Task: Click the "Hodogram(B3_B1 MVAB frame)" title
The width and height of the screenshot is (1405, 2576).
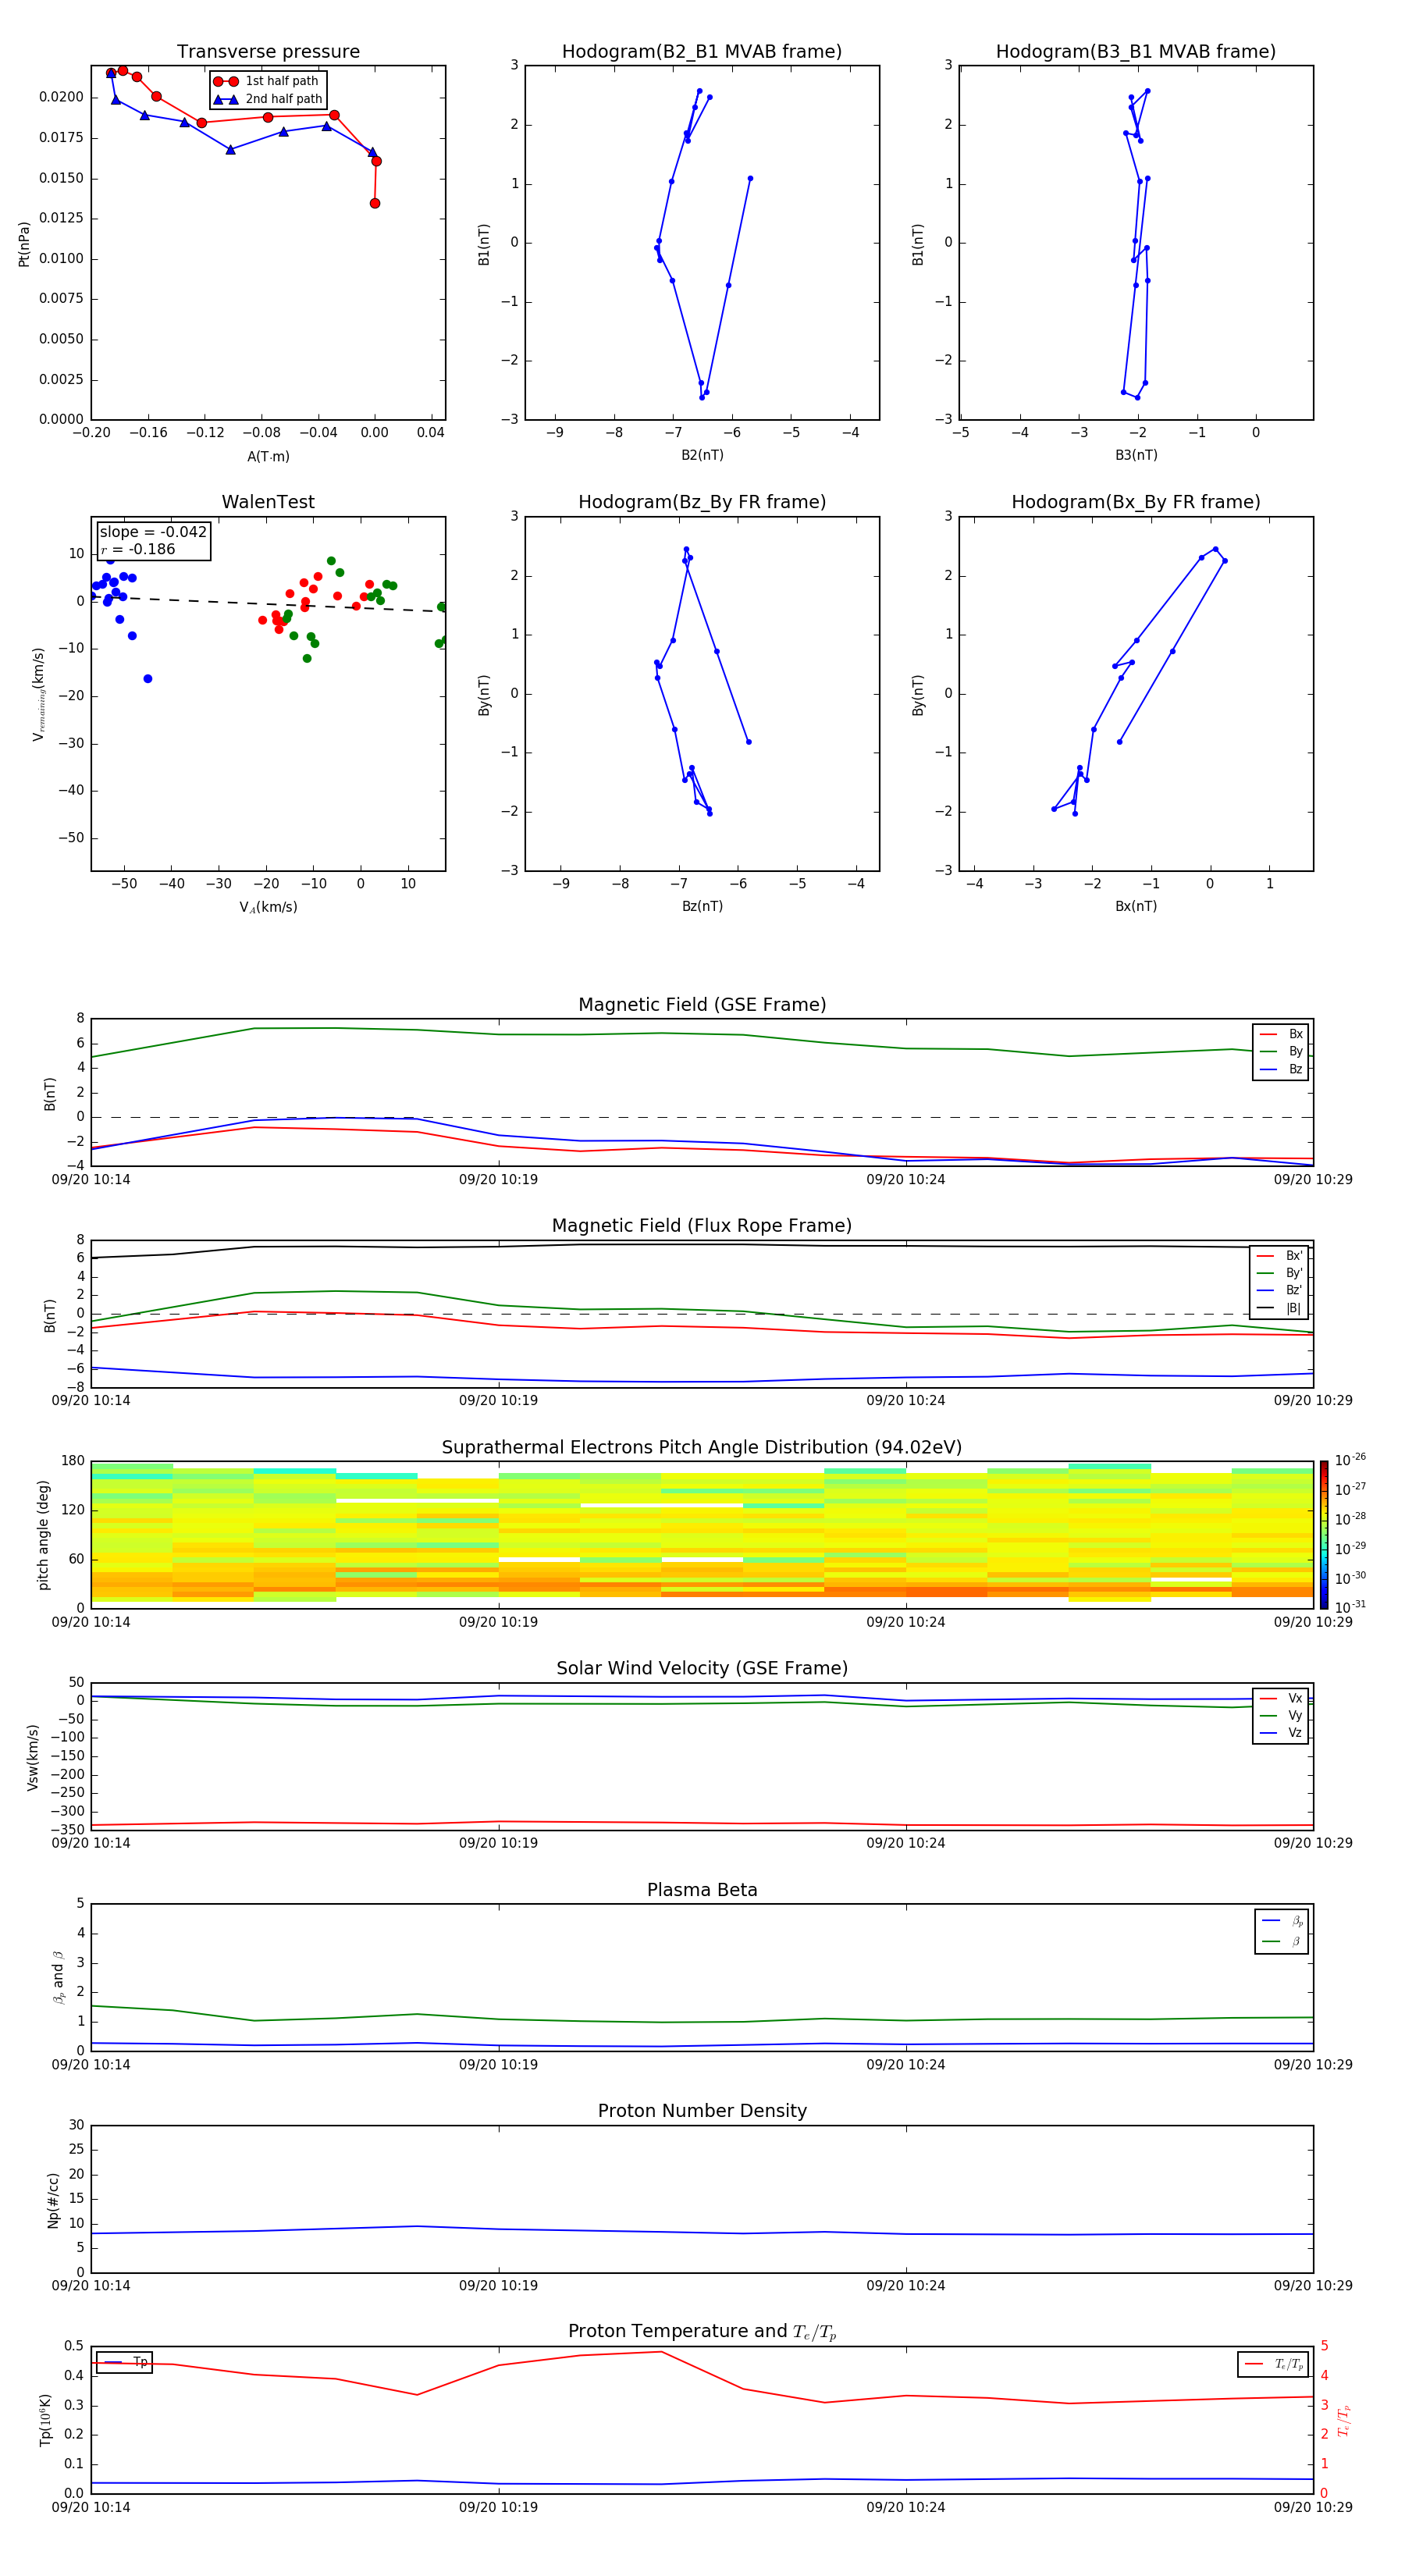Action: coord(1136,52)
